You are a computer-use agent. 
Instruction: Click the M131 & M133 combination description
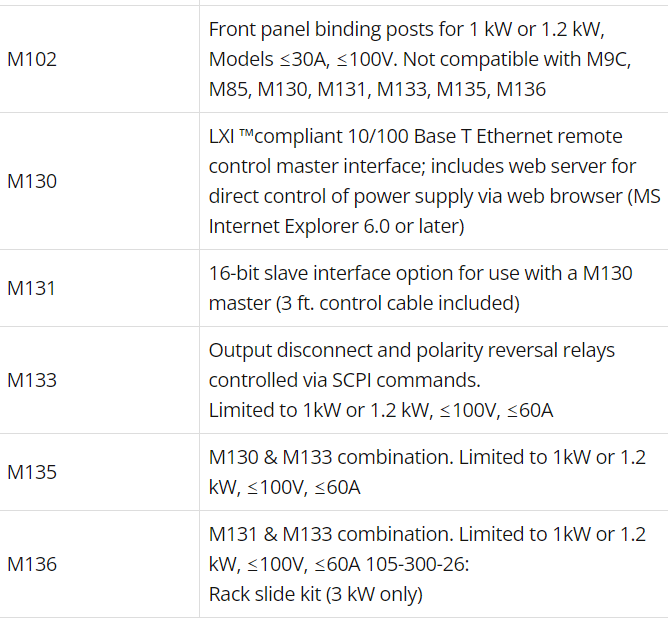(x=427, y=549)
